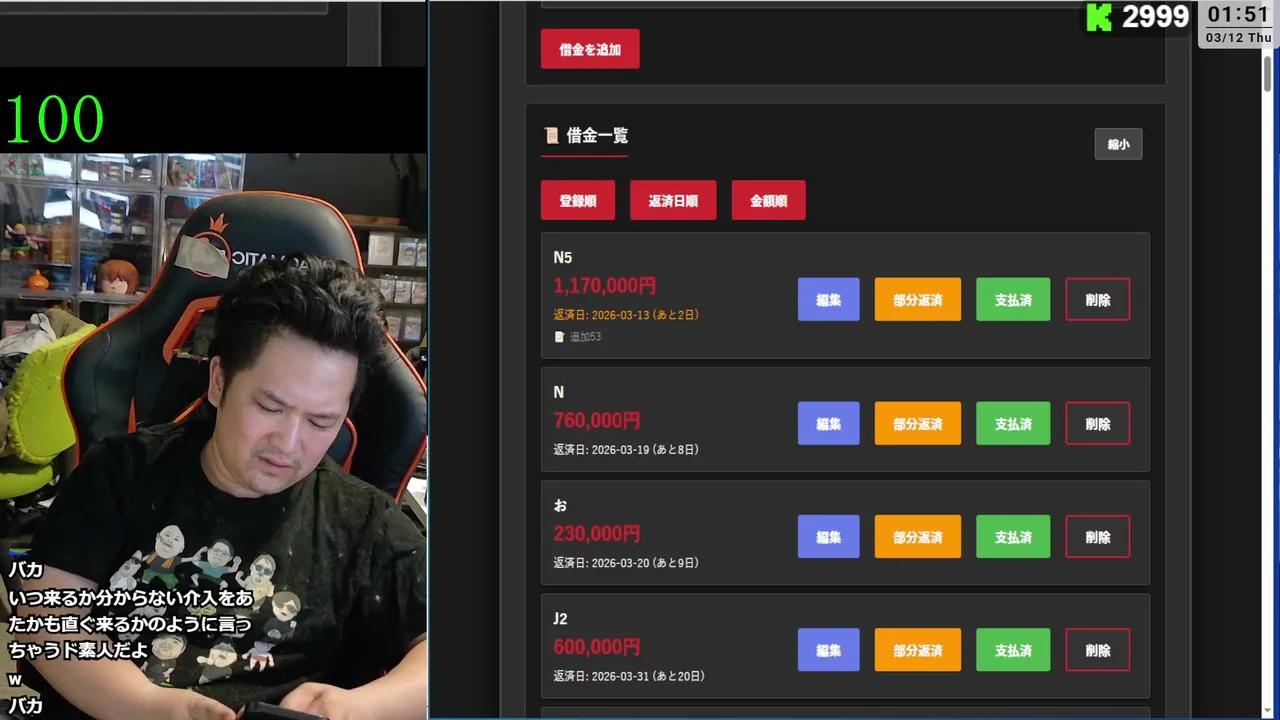Screen dimensions: 1280x720
Task: Edit the 760,000円 N entry
Action: pos(828,423)
